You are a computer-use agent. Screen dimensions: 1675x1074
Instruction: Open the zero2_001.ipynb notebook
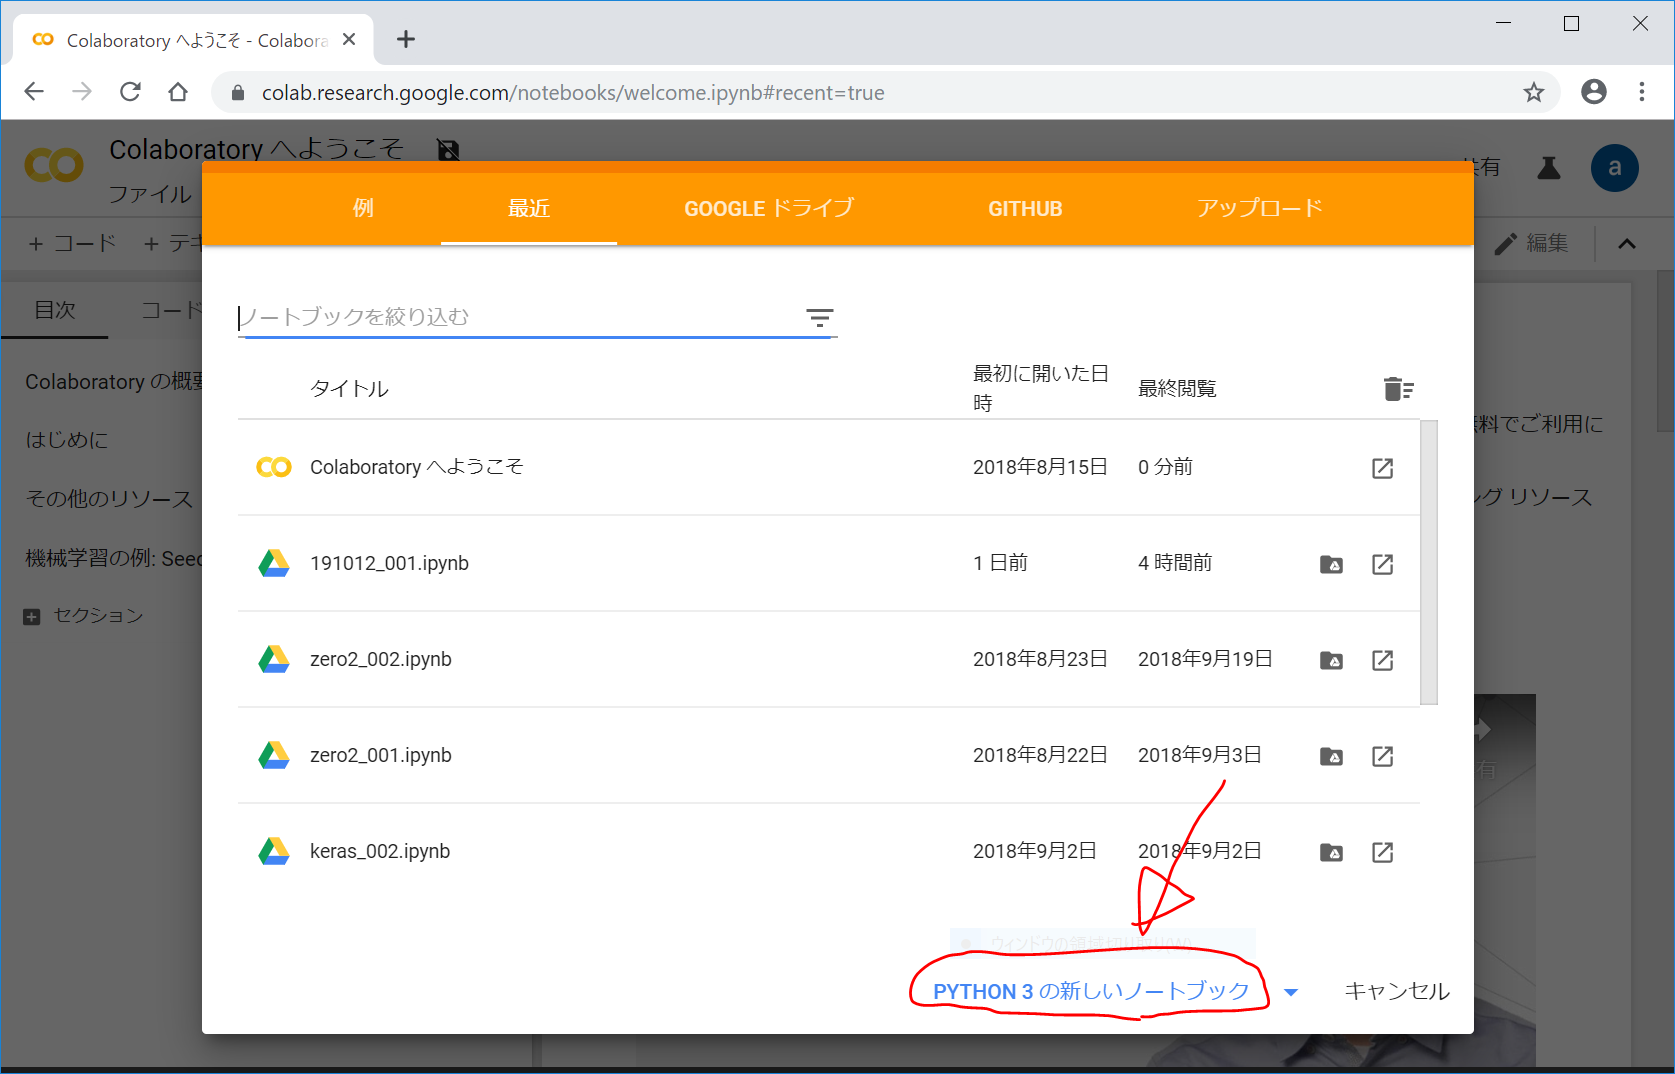pyautogui.click(x=381, y=755)
